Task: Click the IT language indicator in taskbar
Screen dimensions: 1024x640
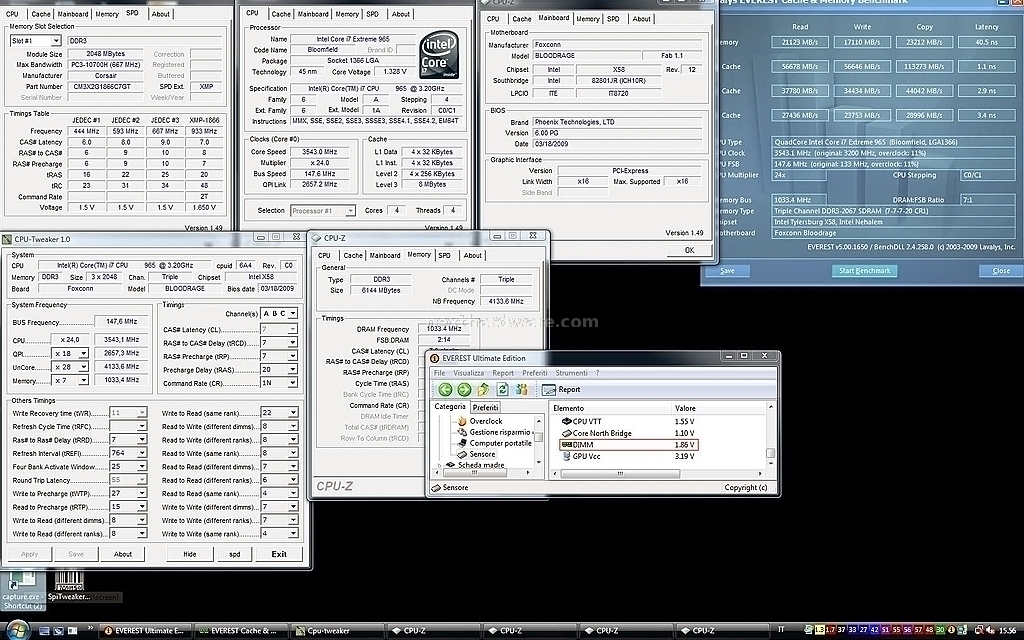Action: pos(781,630)
